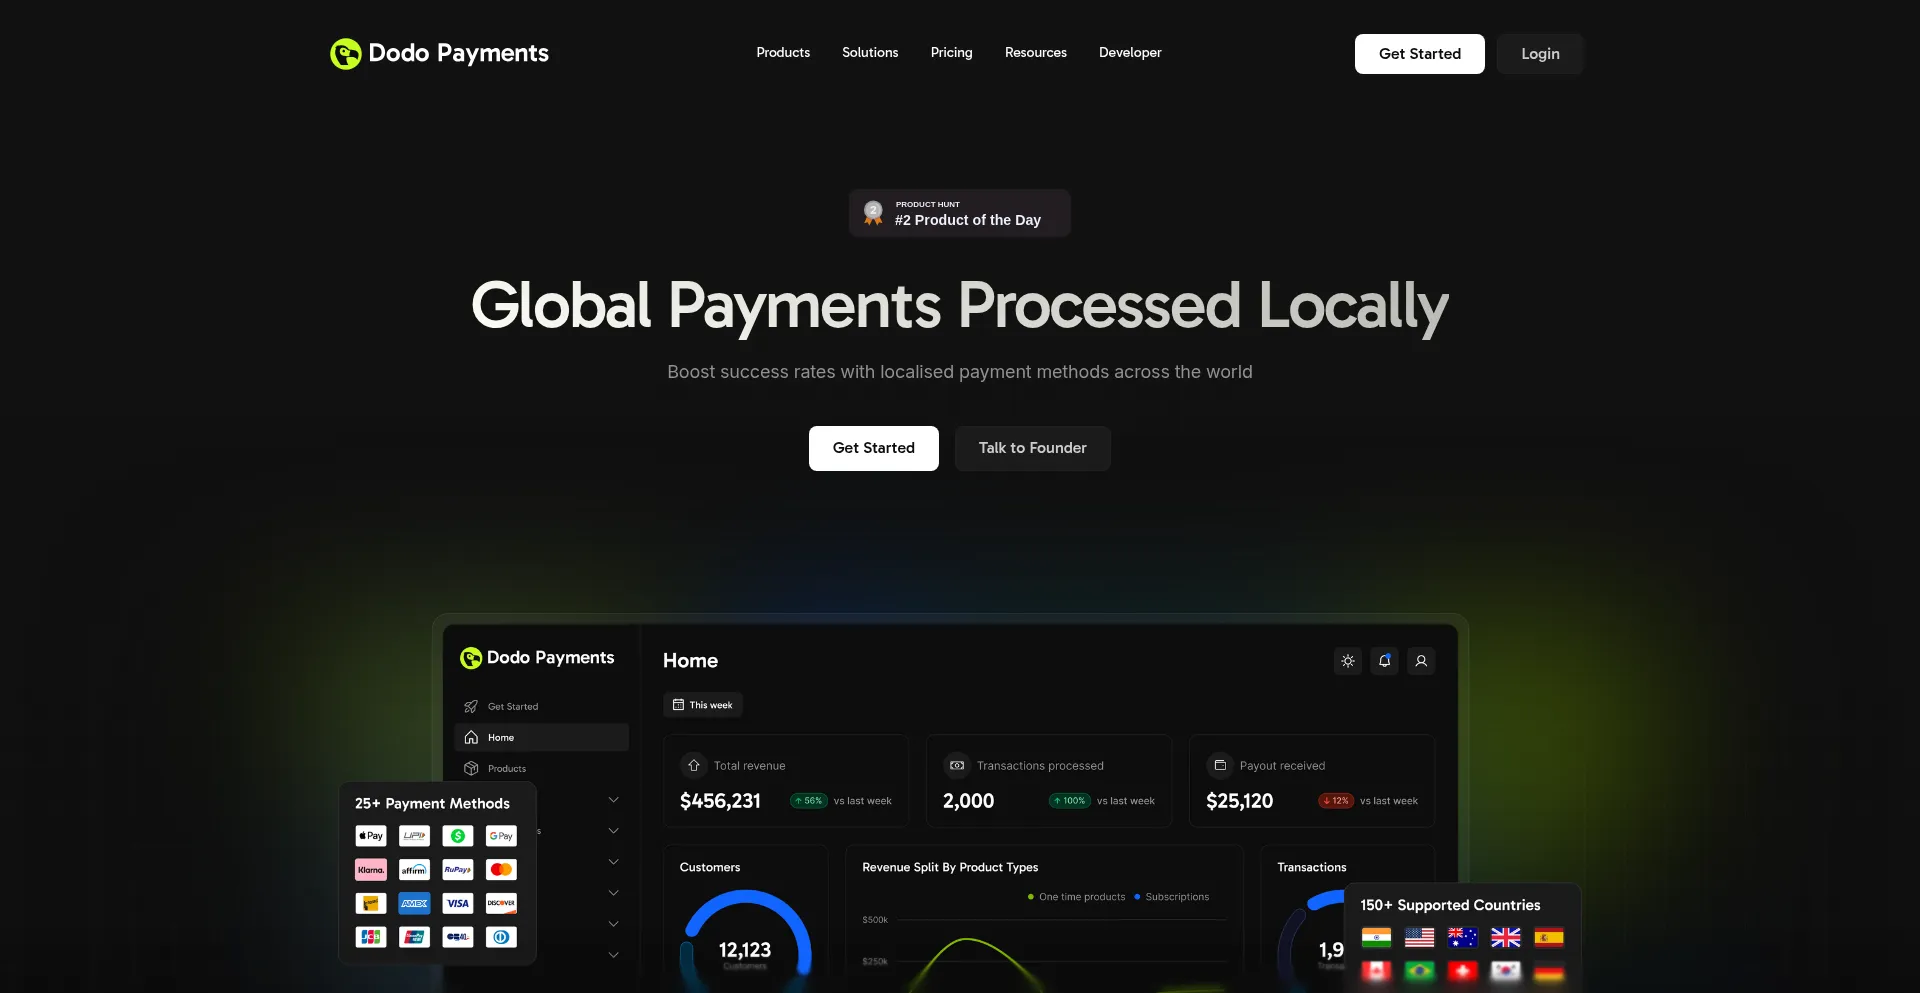Click the box icon beside Products
The height and width of the screenshot is (993, 1920).
pos(471,769)
